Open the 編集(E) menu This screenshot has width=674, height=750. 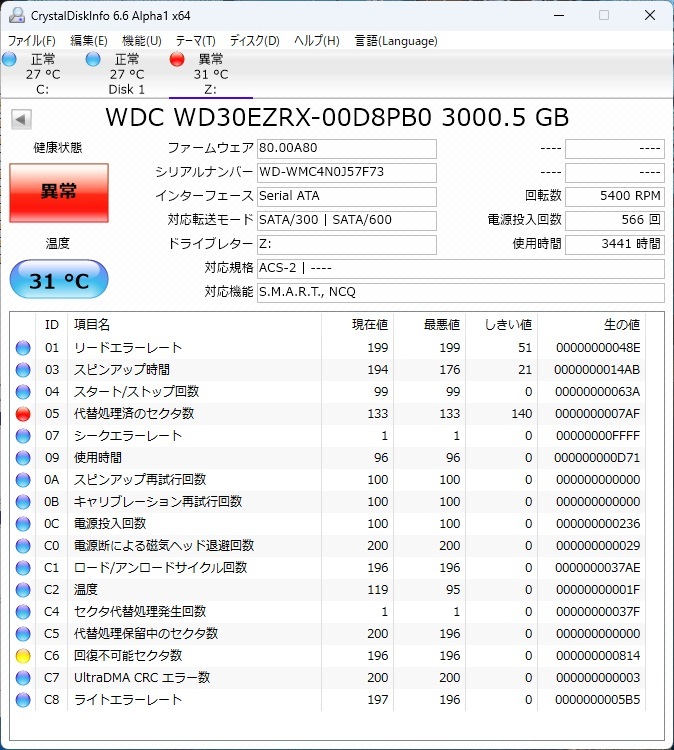(x=88, y=41)
